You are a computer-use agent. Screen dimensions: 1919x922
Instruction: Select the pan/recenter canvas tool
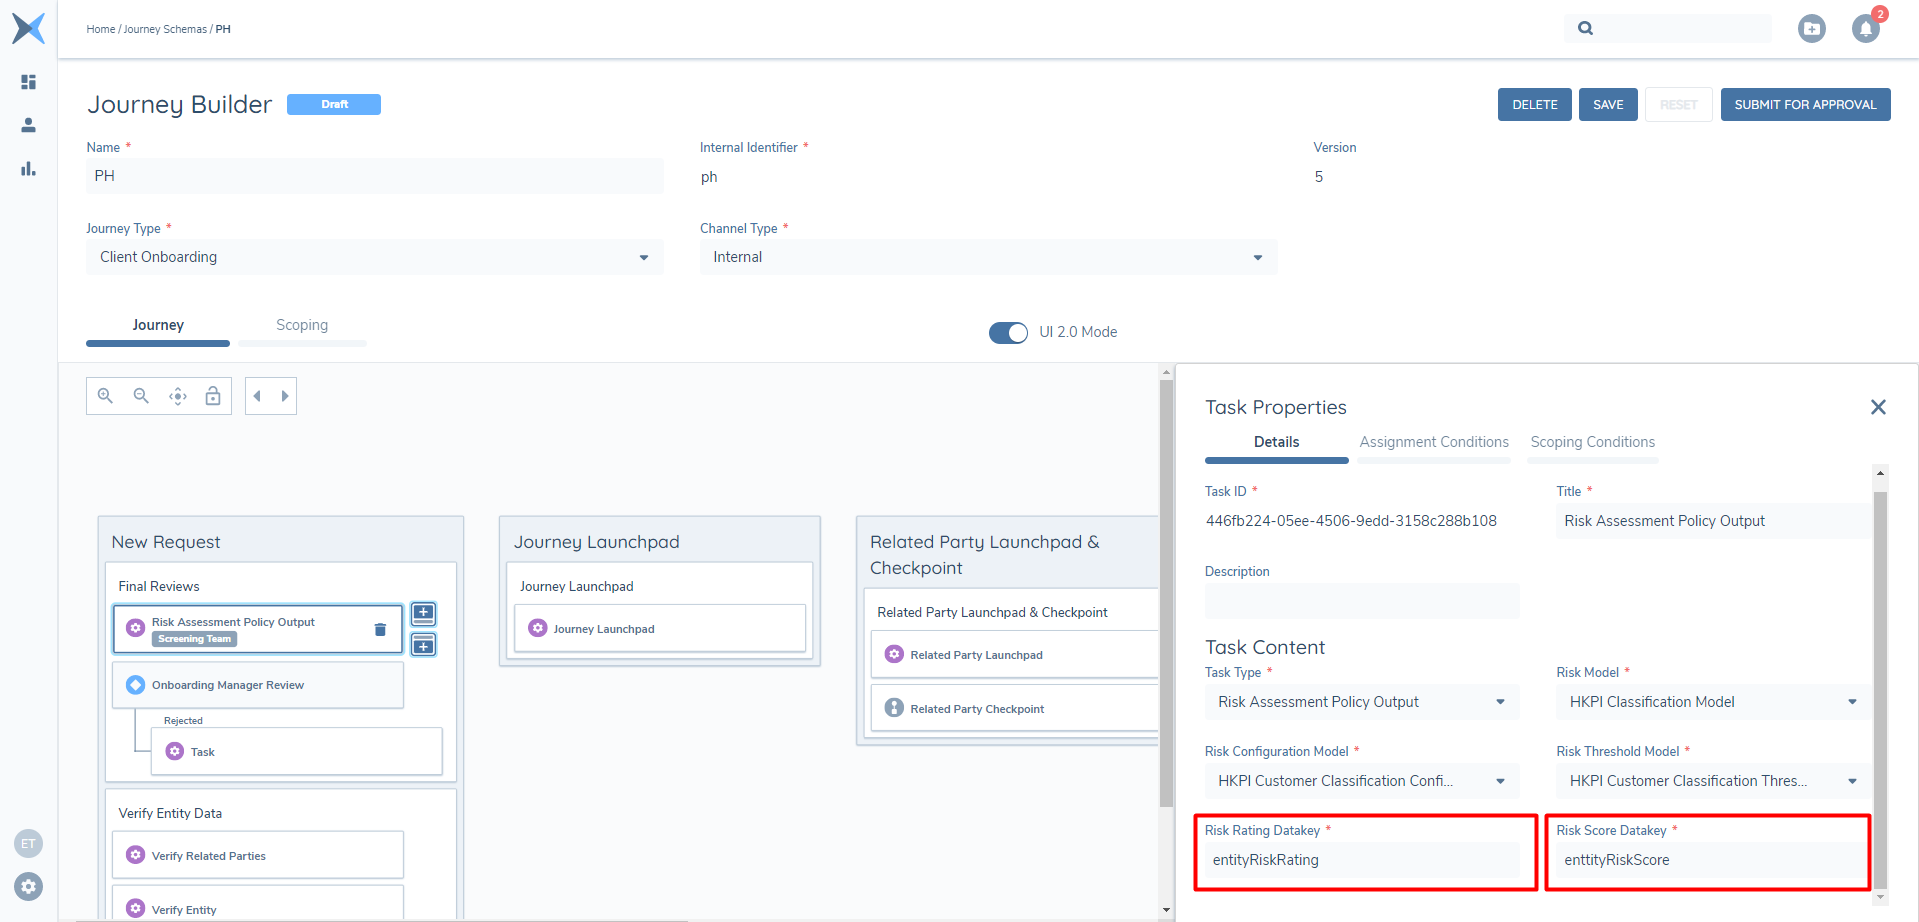[x=177, y=395]
